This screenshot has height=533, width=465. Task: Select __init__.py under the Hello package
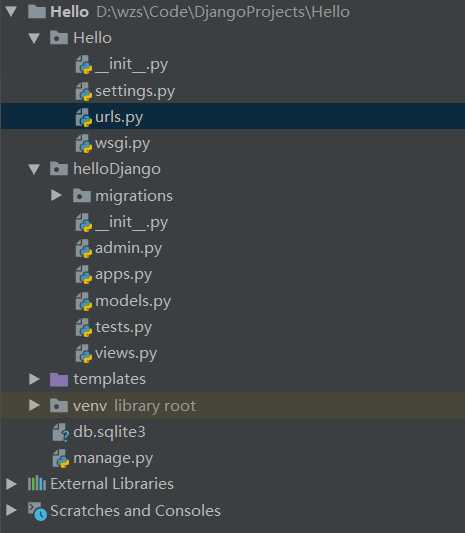(131, 65)
